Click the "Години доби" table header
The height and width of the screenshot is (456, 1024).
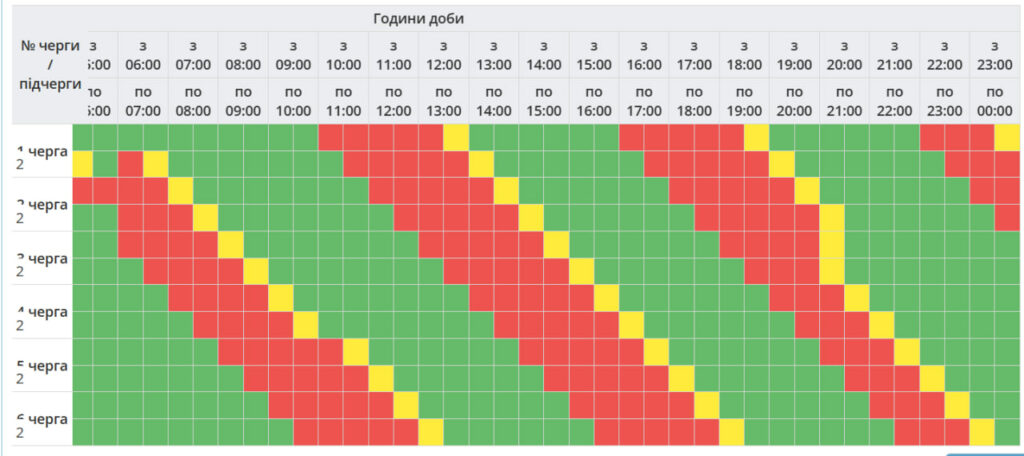coord(418,19)
